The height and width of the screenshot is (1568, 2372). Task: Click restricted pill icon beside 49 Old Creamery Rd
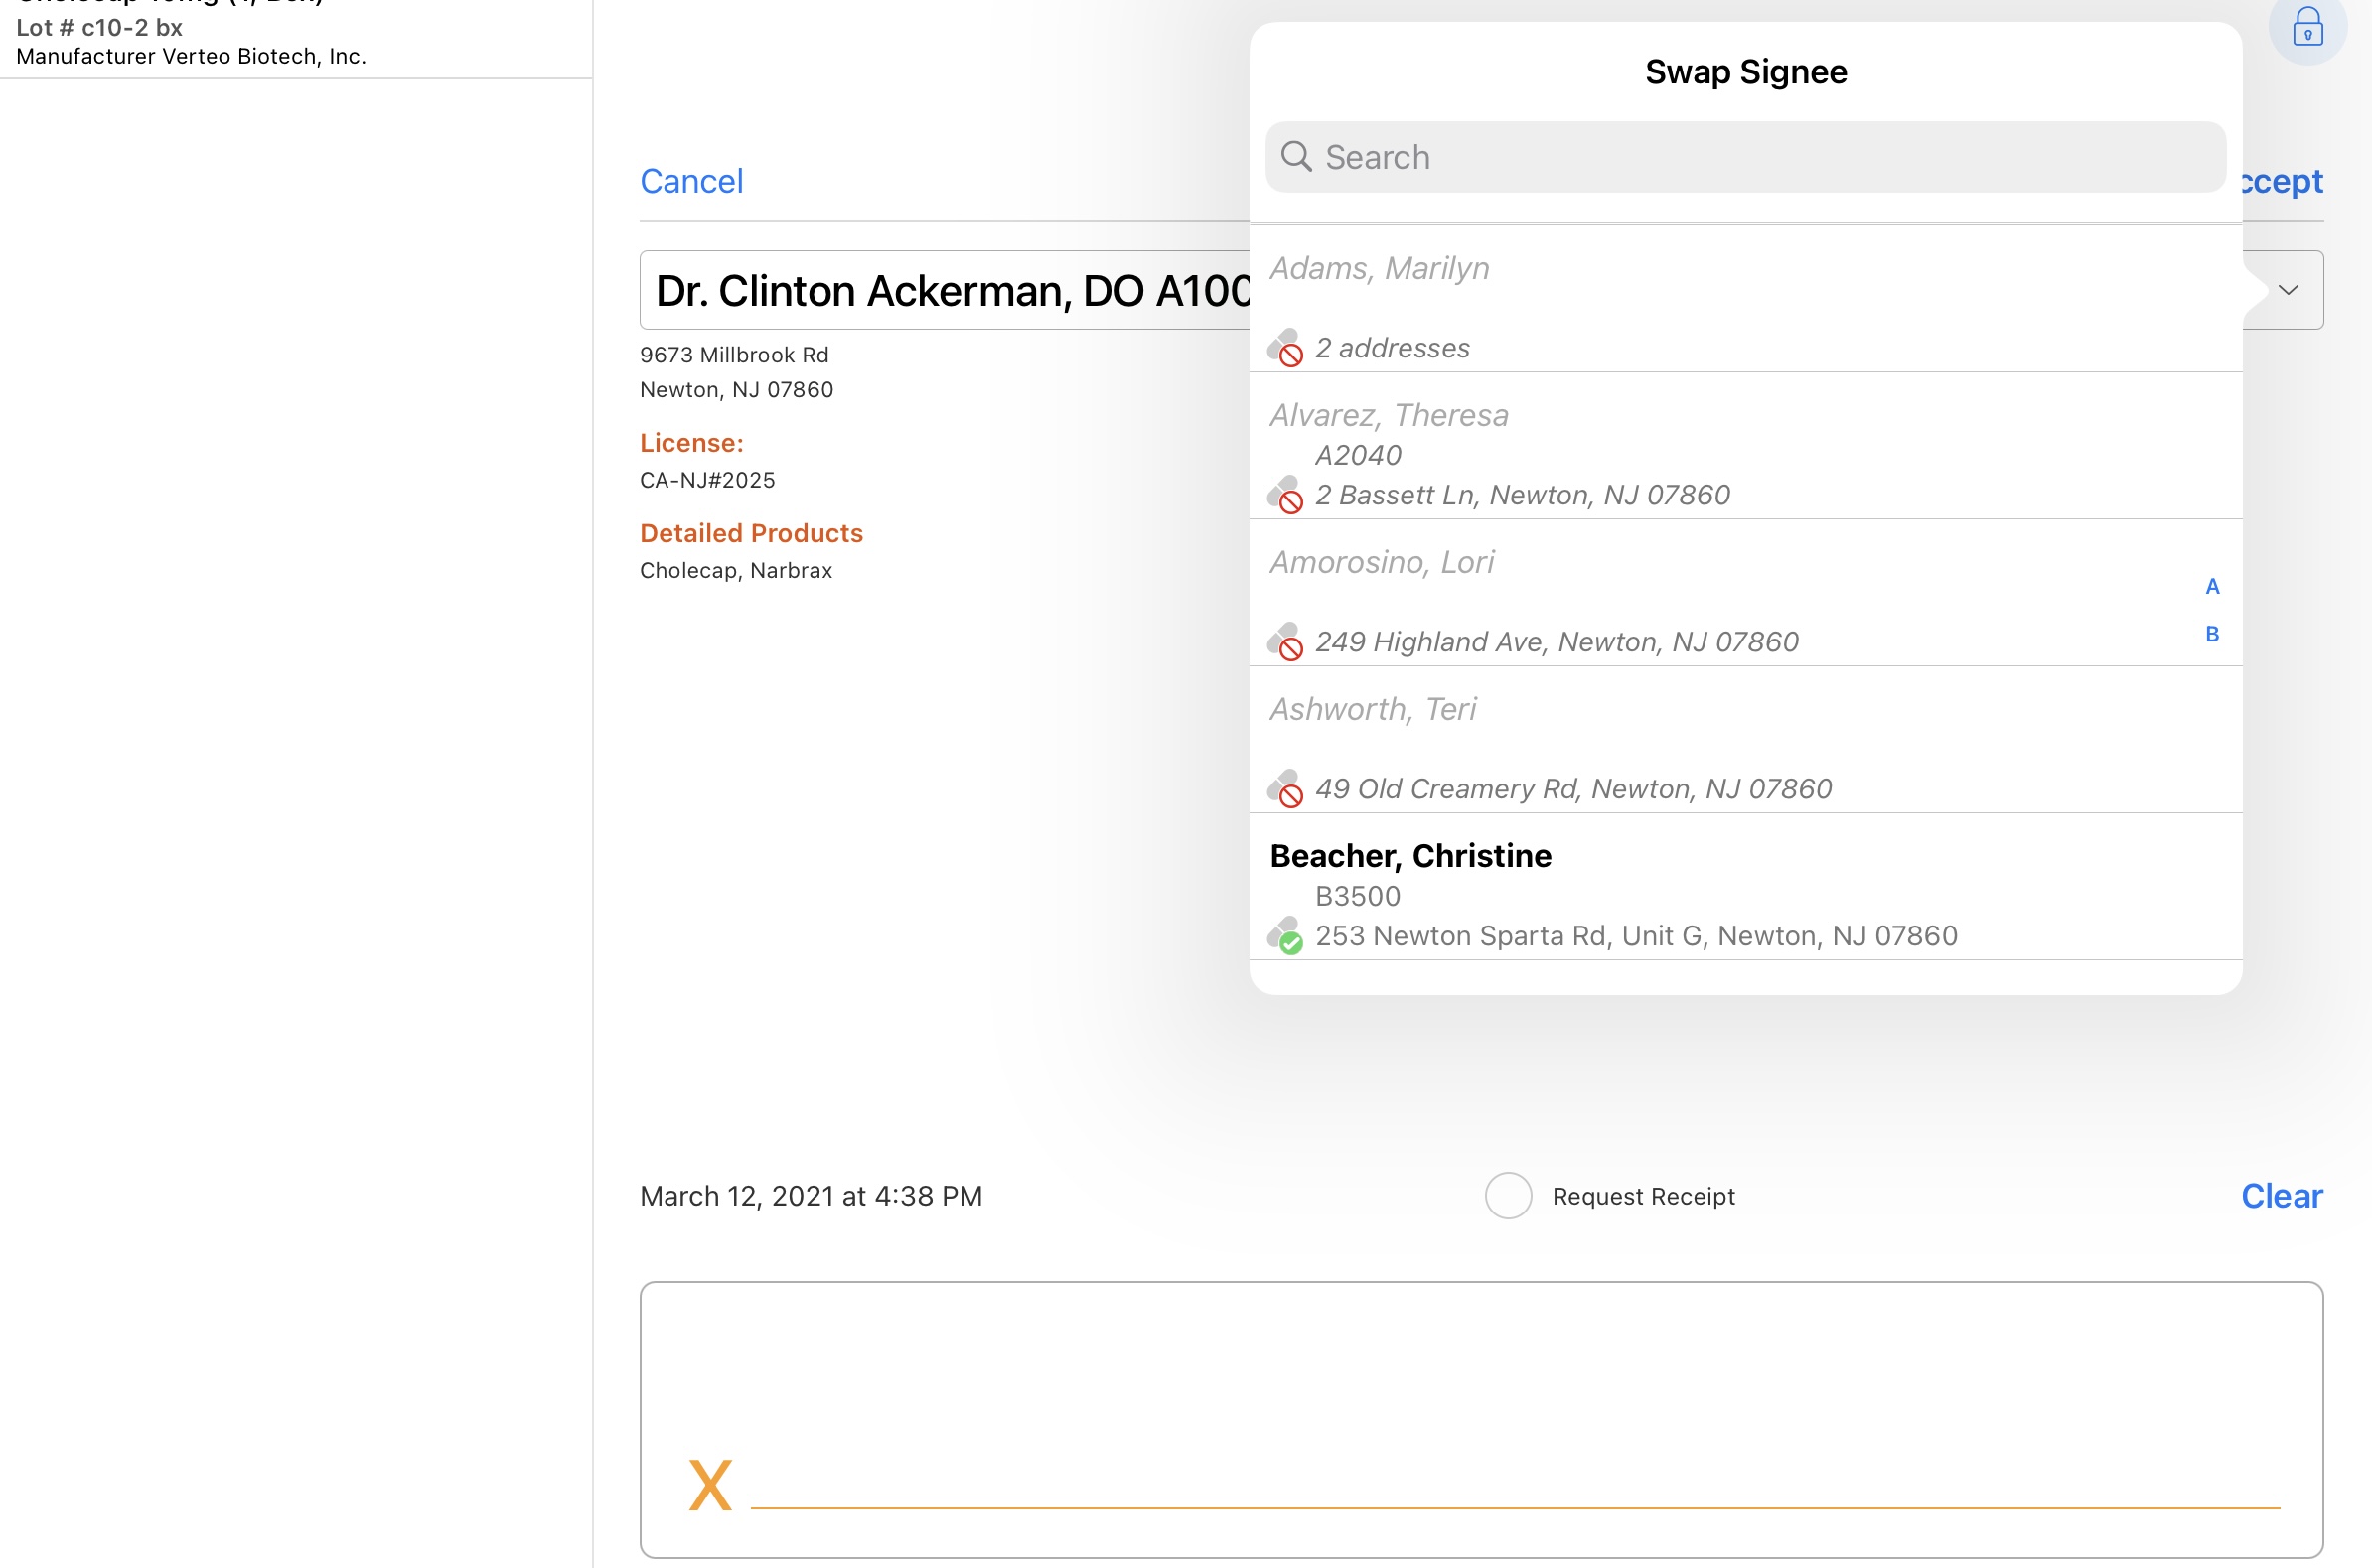point(1285,789)
